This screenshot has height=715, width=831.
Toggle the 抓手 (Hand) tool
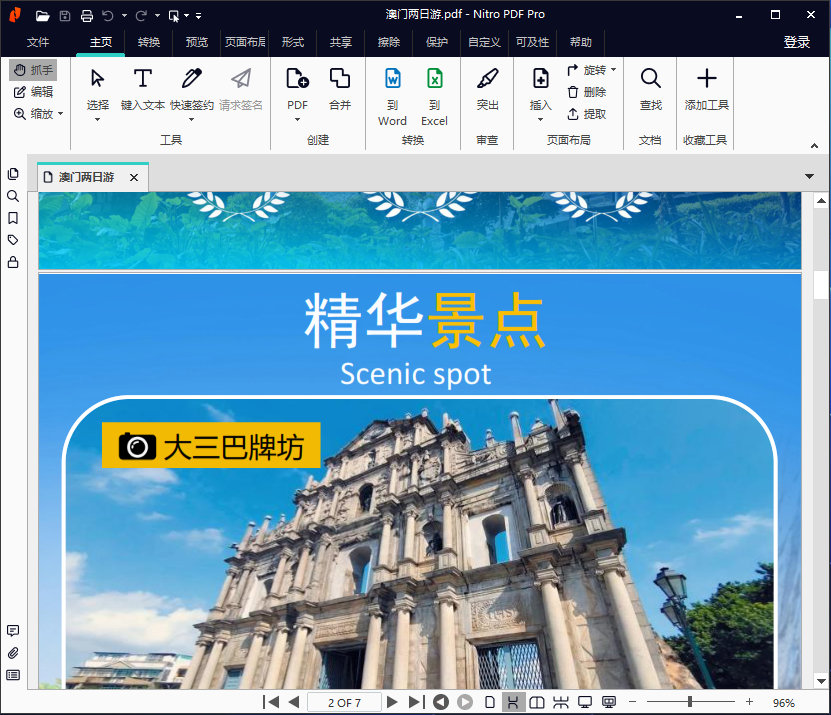click(x=33, y=70)
